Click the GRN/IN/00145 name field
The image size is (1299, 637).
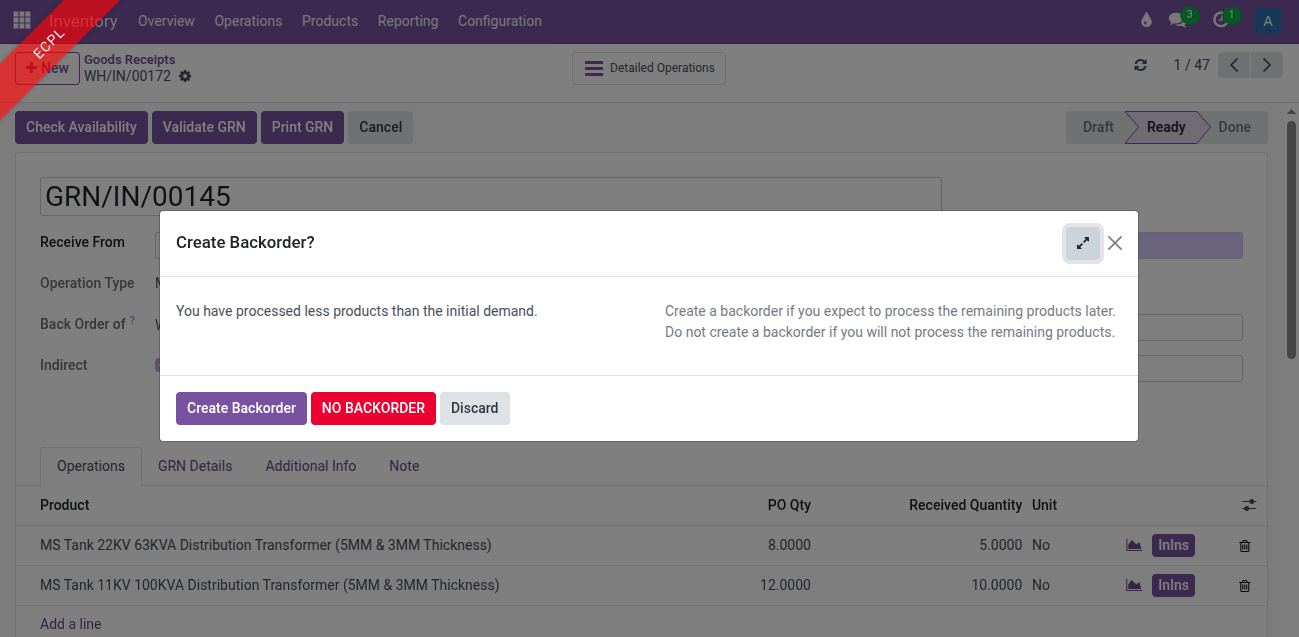490,196
